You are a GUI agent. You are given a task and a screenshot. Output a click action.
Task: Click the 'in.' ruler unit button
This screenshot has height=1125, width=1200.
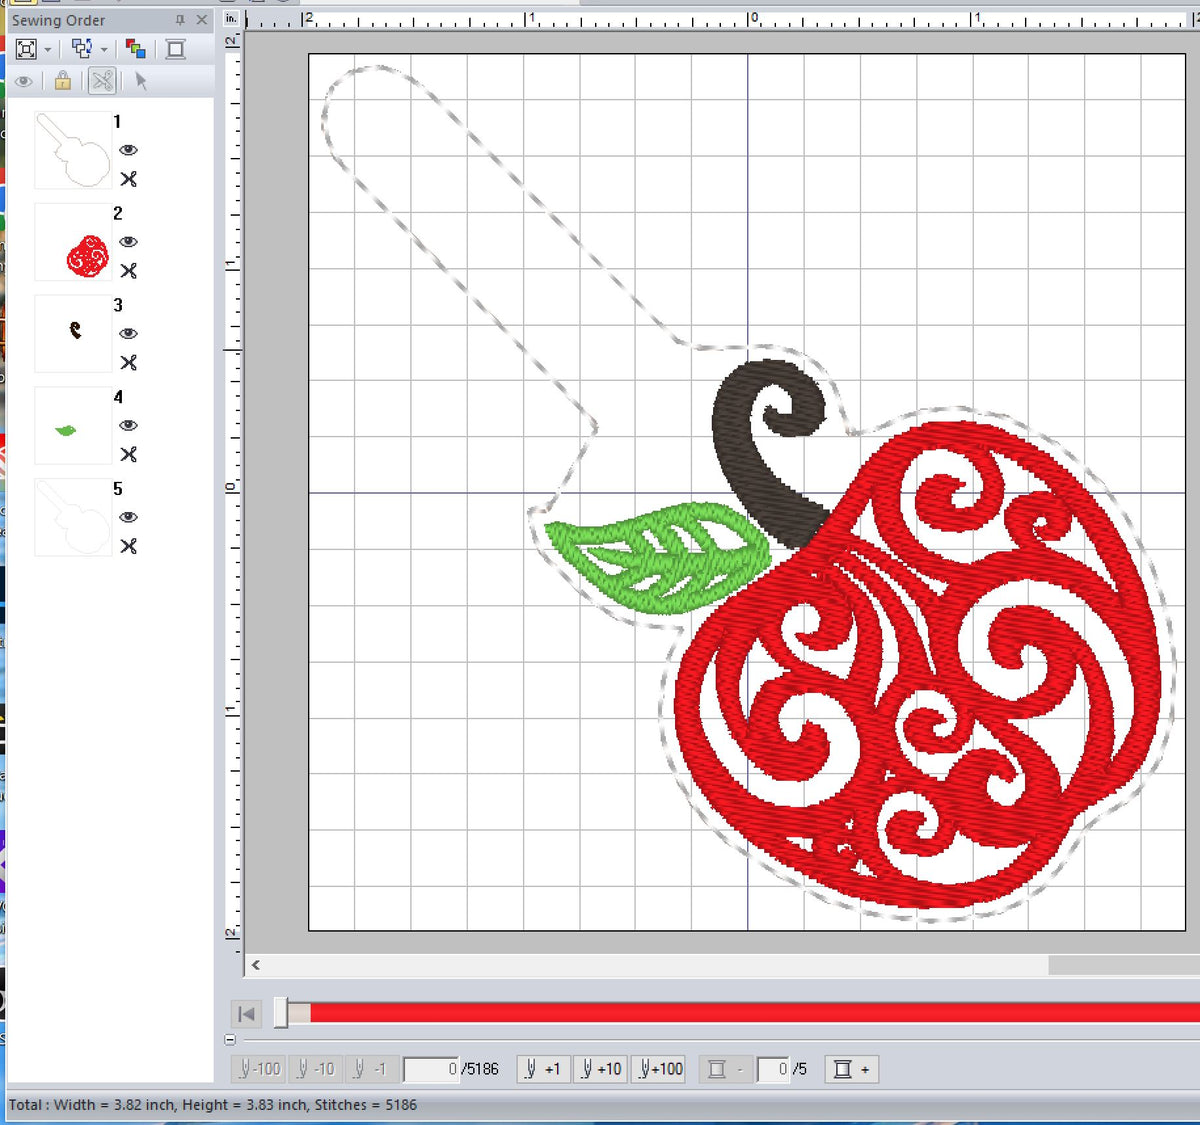point(231,19)
